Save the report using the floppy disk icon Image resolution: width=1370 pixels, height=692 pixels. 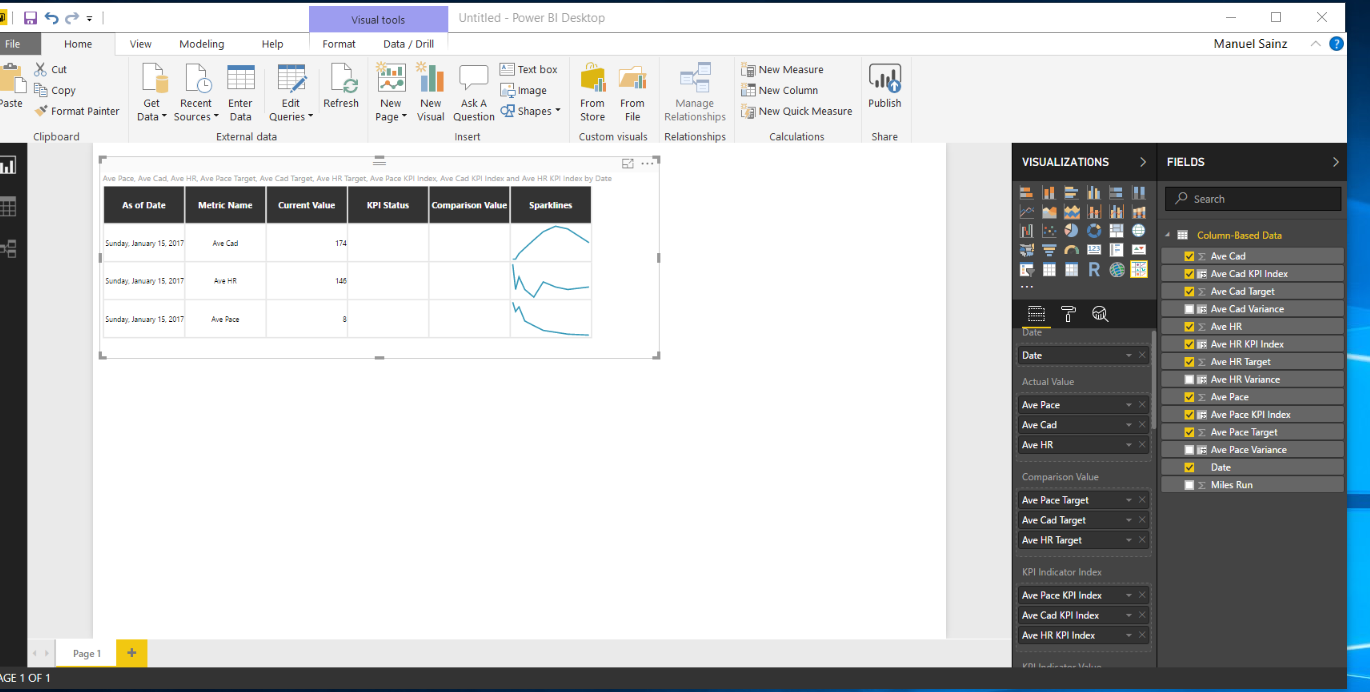30,18
